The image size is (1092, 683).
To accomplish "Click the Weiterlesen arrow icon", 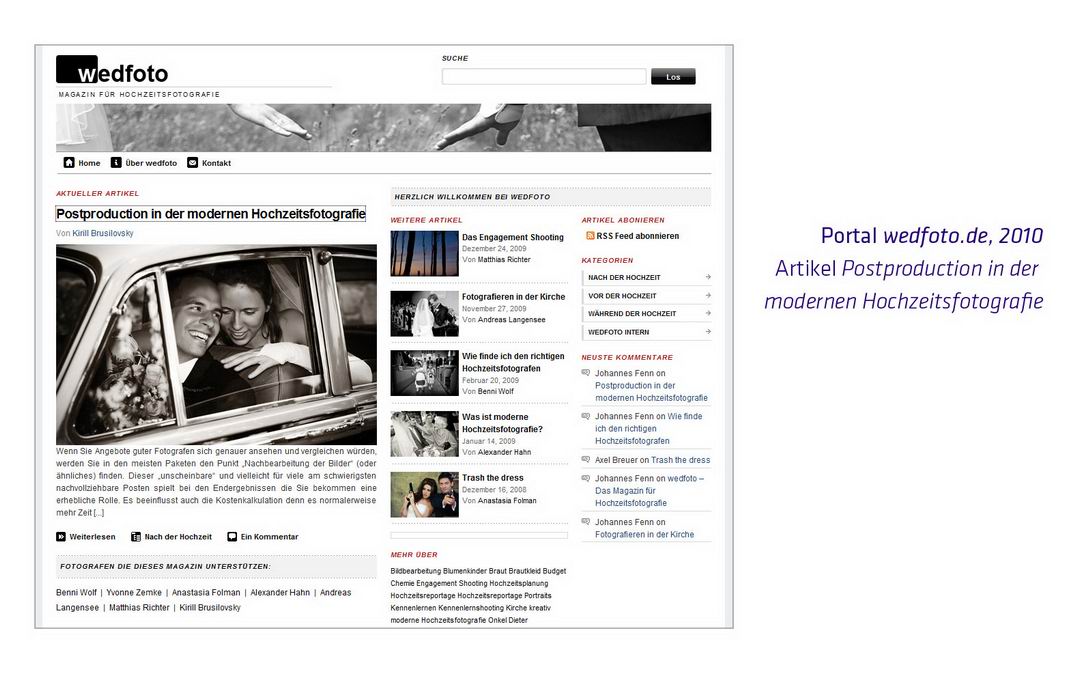I will tap(61, 537).
